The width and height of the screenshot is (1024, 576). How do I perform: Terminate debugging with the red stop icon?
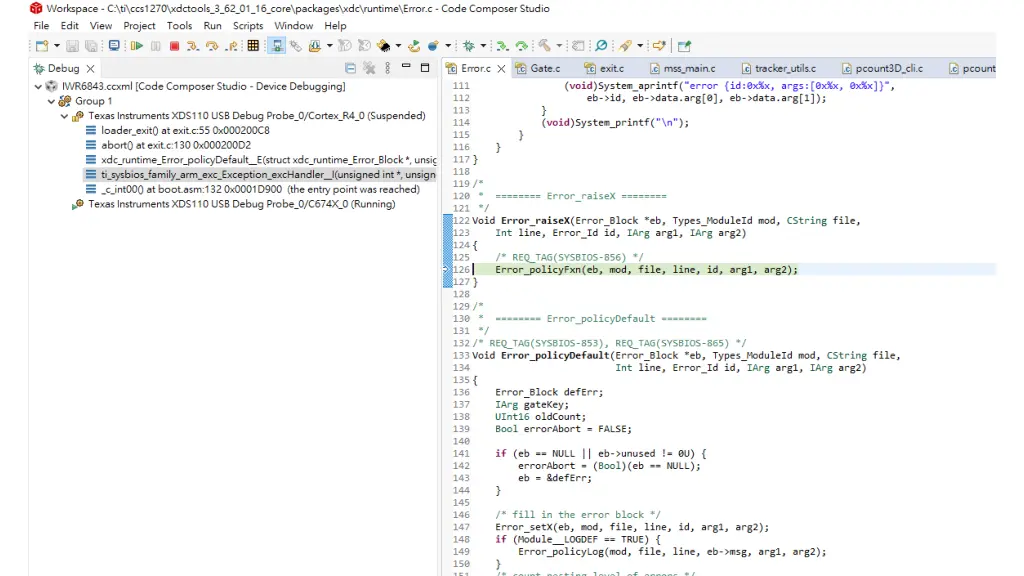tap(174, 46)
